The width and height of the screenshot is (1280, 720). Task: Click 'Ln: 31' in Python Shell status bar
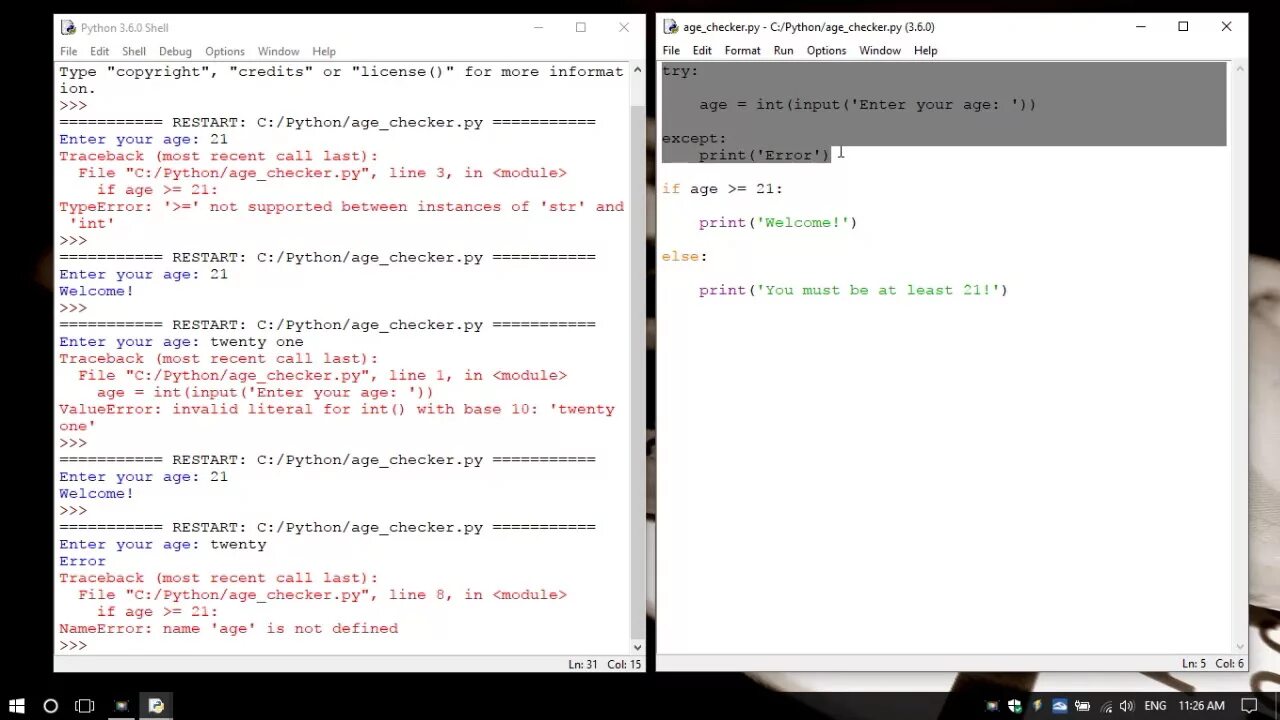point(583,664)
